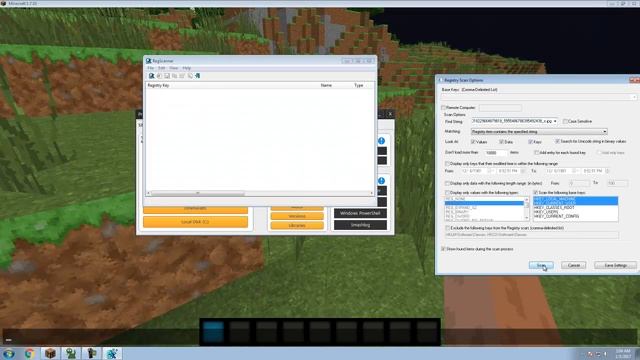Viewport: 640px width, 360px height.
Task: Click the Windows orange button
Action: [x=297, y=216]
